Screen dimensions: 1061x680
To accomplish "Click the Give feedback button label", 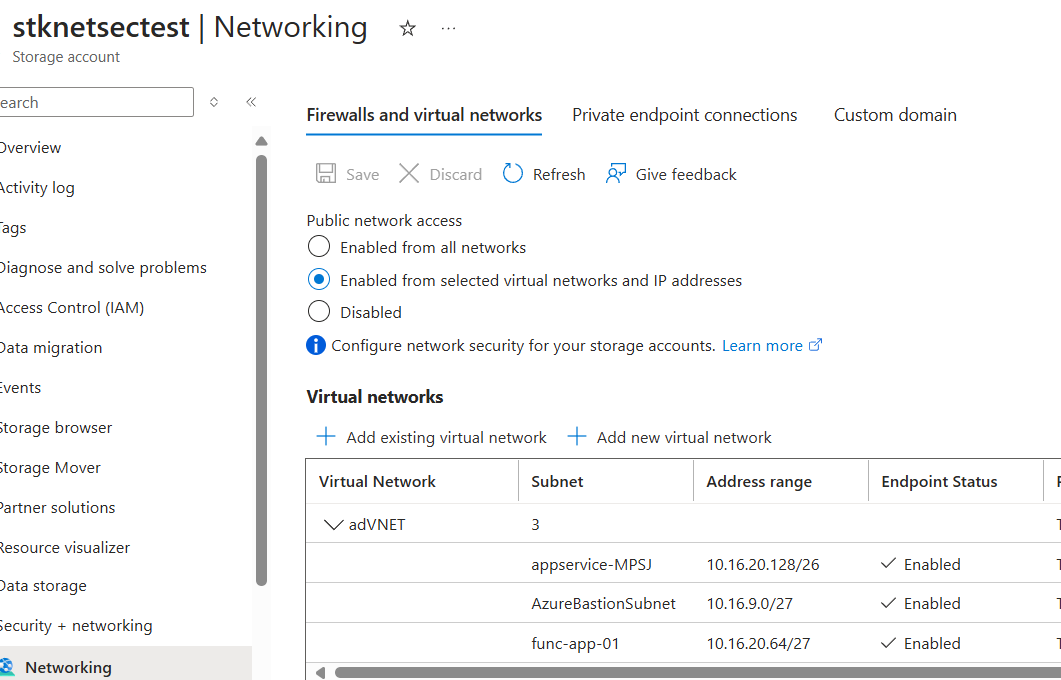I will (x=686, y=175).
